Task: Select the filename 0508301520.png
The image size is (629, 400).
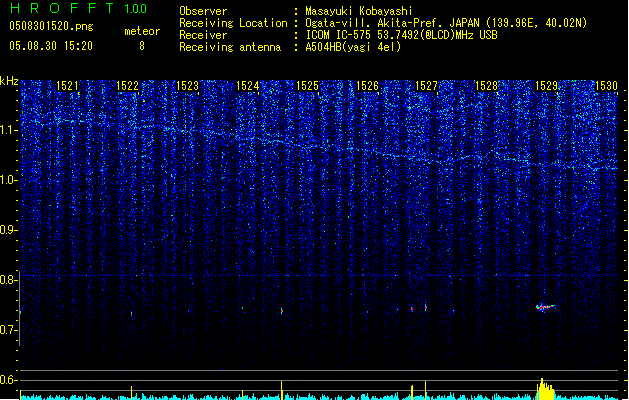Action: (51, 26)
